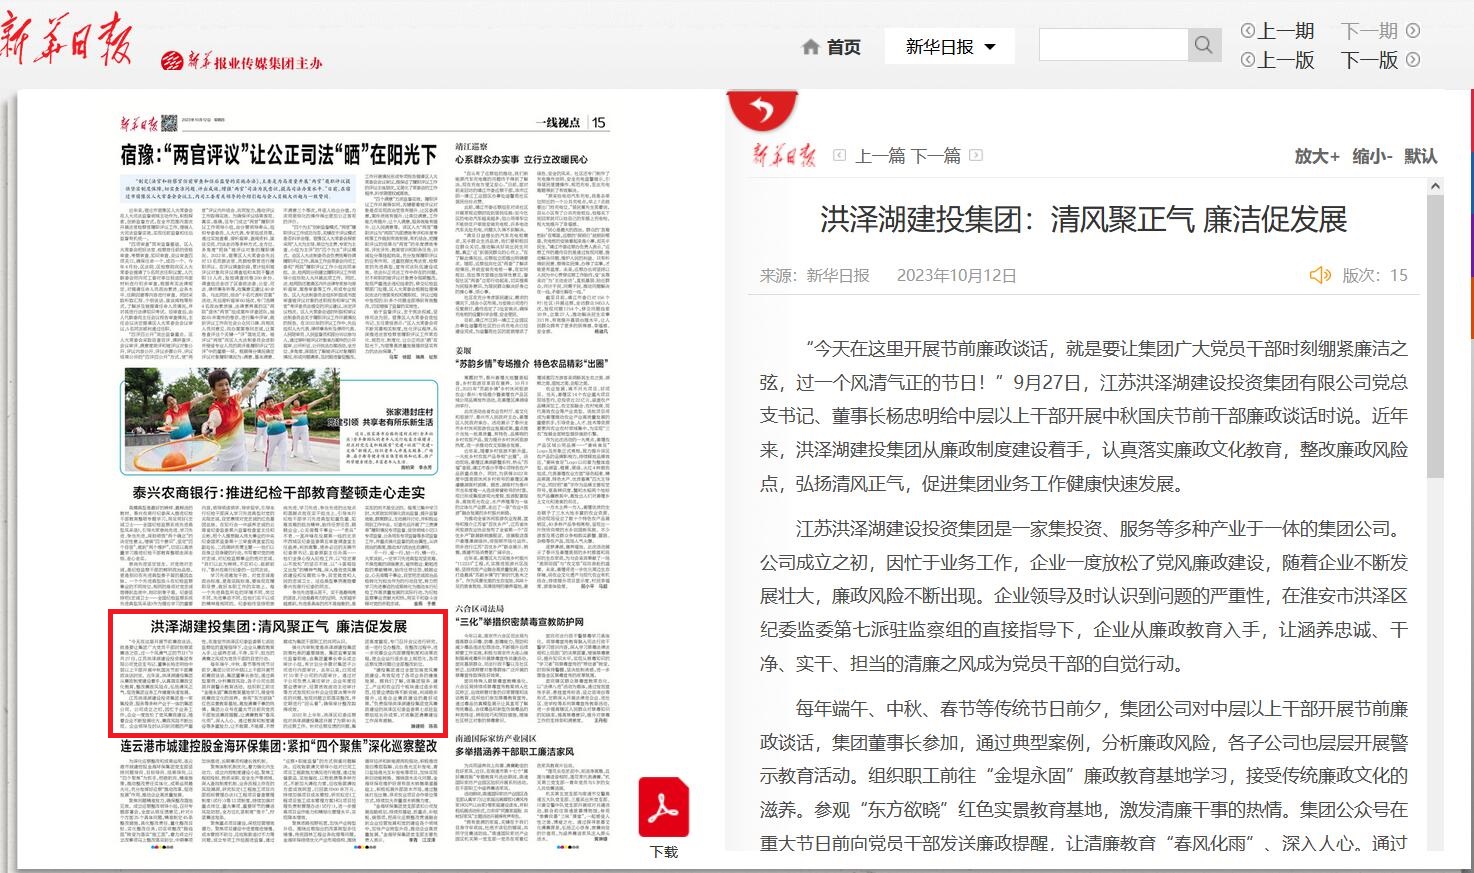Open "三化"举措织密禁毒宣教防护网 article
Image resolution: width=1474 pixels, height=873 pixels.
[519, 622]
